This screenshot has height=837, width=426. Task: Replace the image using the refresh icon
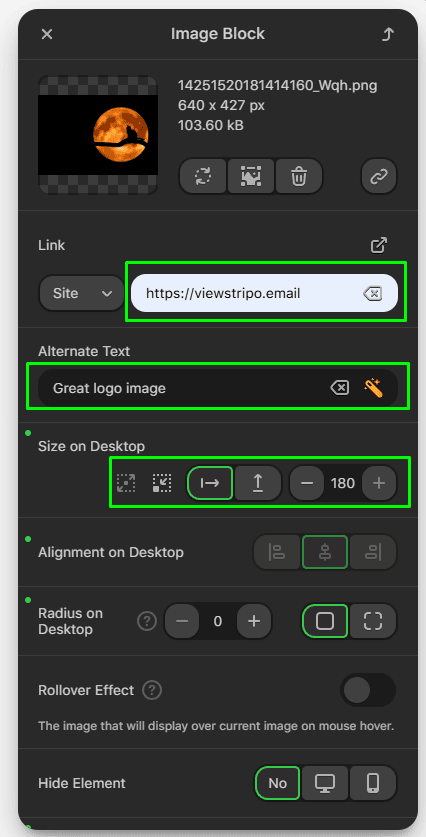point(203,176)
